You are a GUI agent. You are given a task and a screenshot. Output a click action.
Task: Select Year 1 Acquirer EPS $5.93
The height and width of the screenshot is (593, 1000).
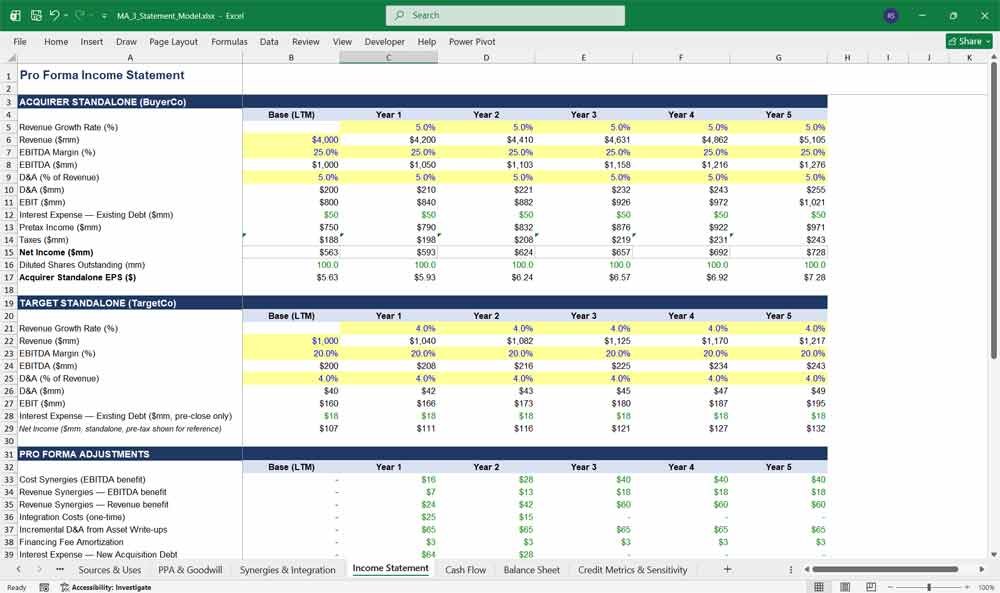388,277
